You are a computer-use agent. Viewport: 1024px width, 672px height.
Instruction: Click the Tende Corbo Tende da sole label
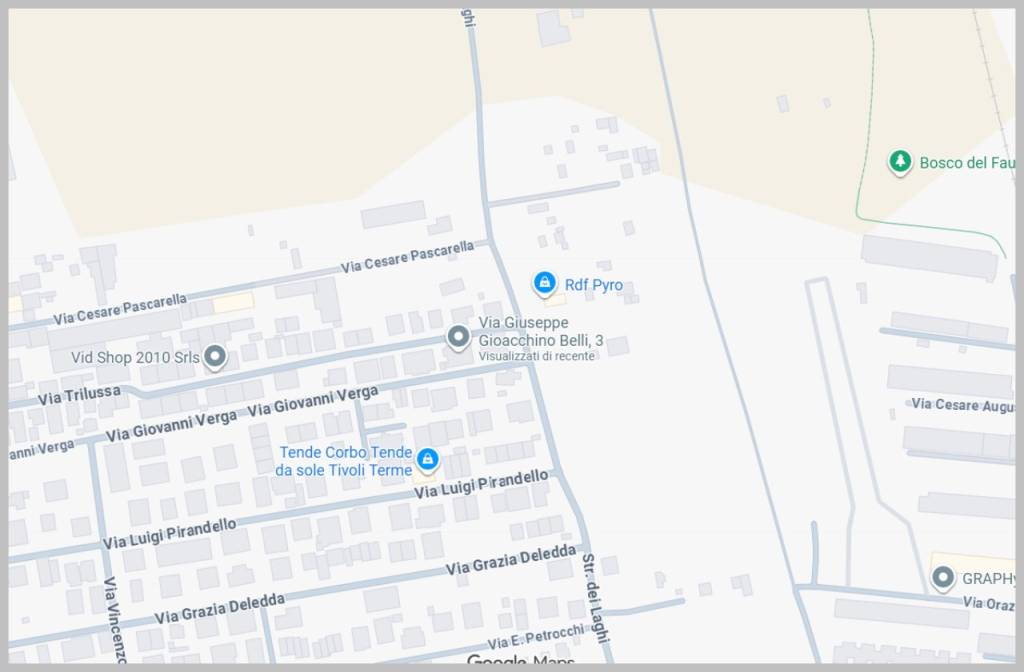coord(344,461)
